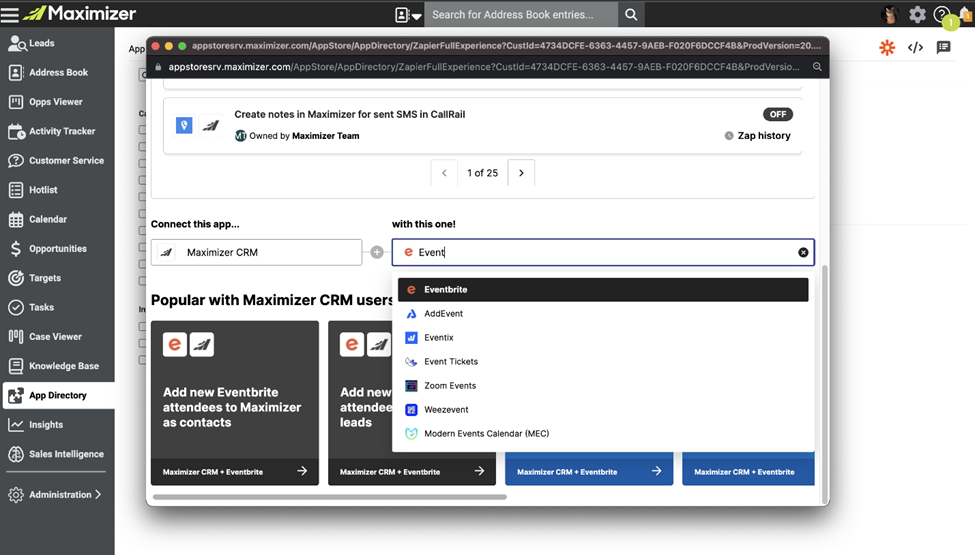
Task: Open Zap history for CallRail zap
Action: (757, 135)
